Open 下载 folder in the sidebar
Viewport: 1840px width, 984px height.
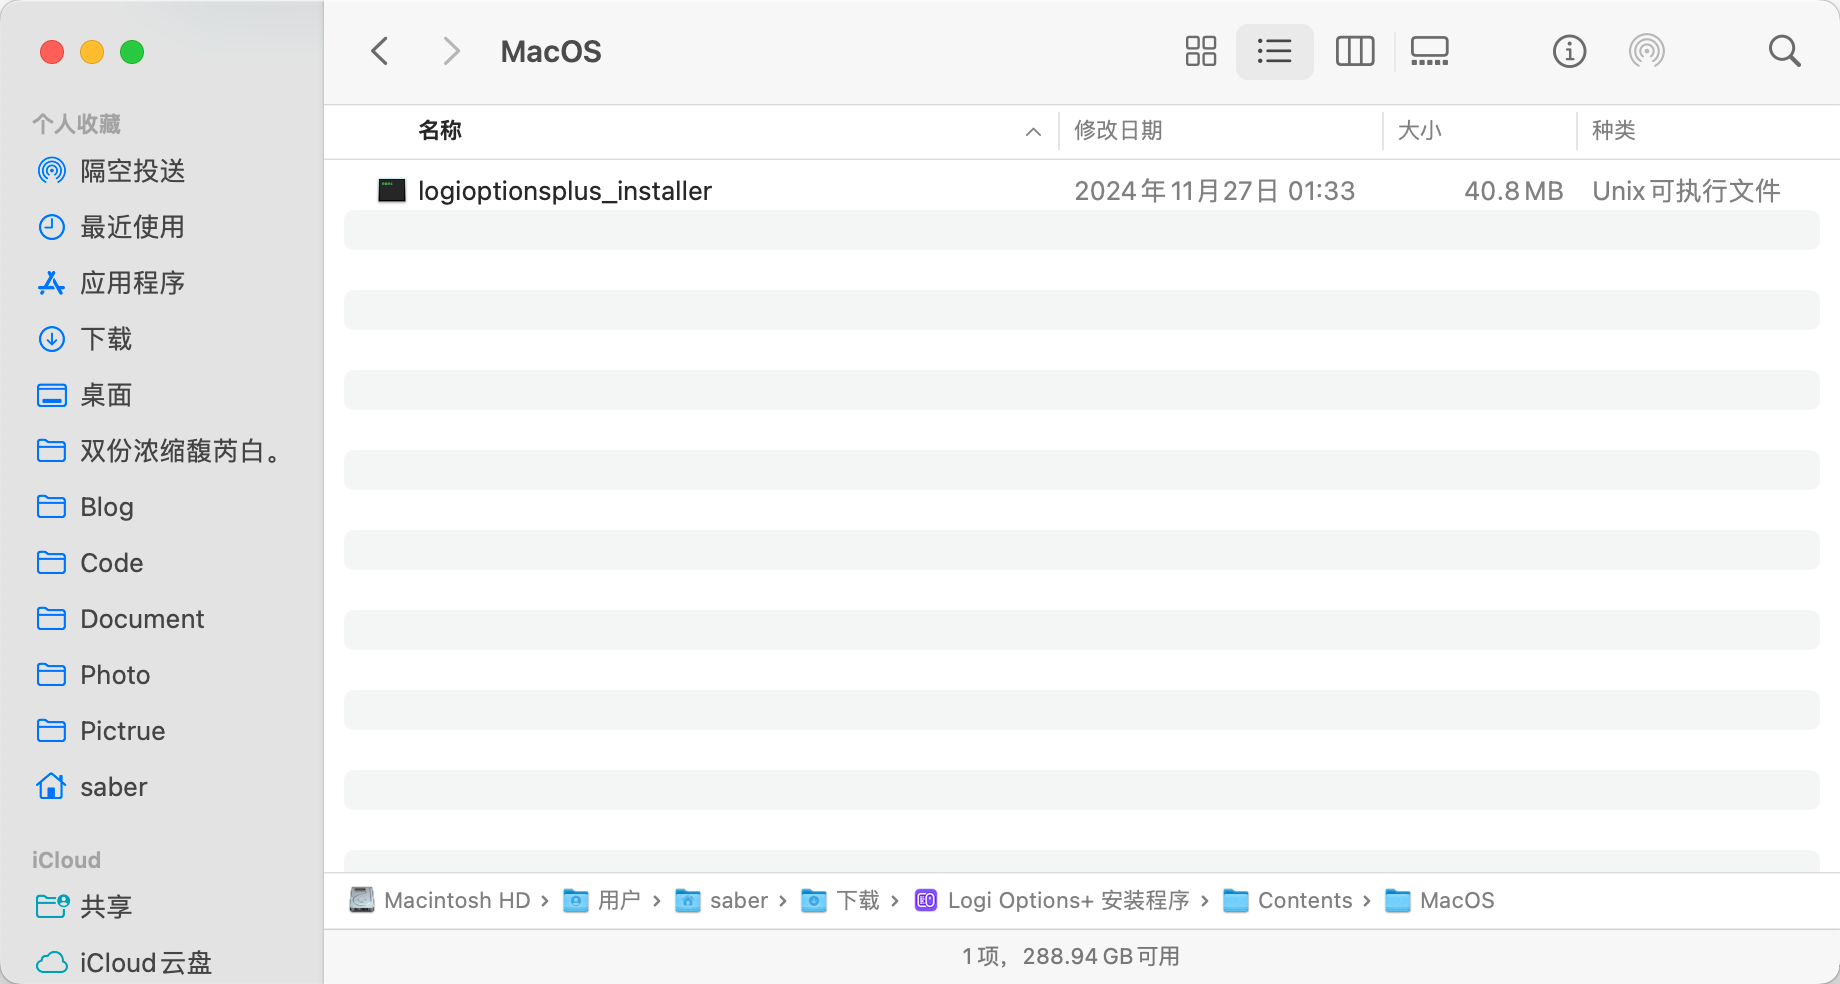pos(106,339)
